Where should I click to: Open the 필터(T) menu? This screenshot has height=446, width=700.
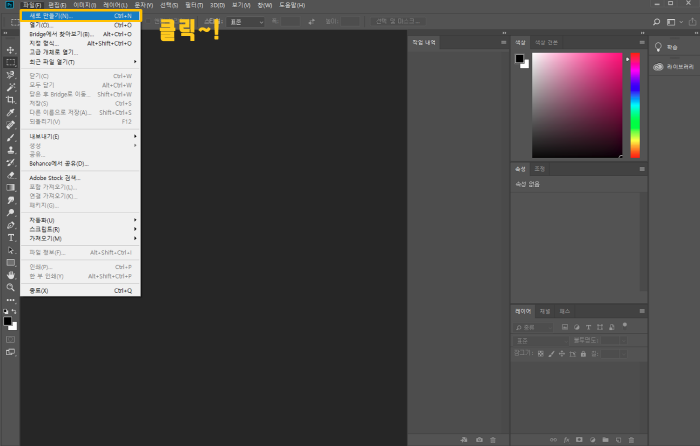click(x=194, y=5)
